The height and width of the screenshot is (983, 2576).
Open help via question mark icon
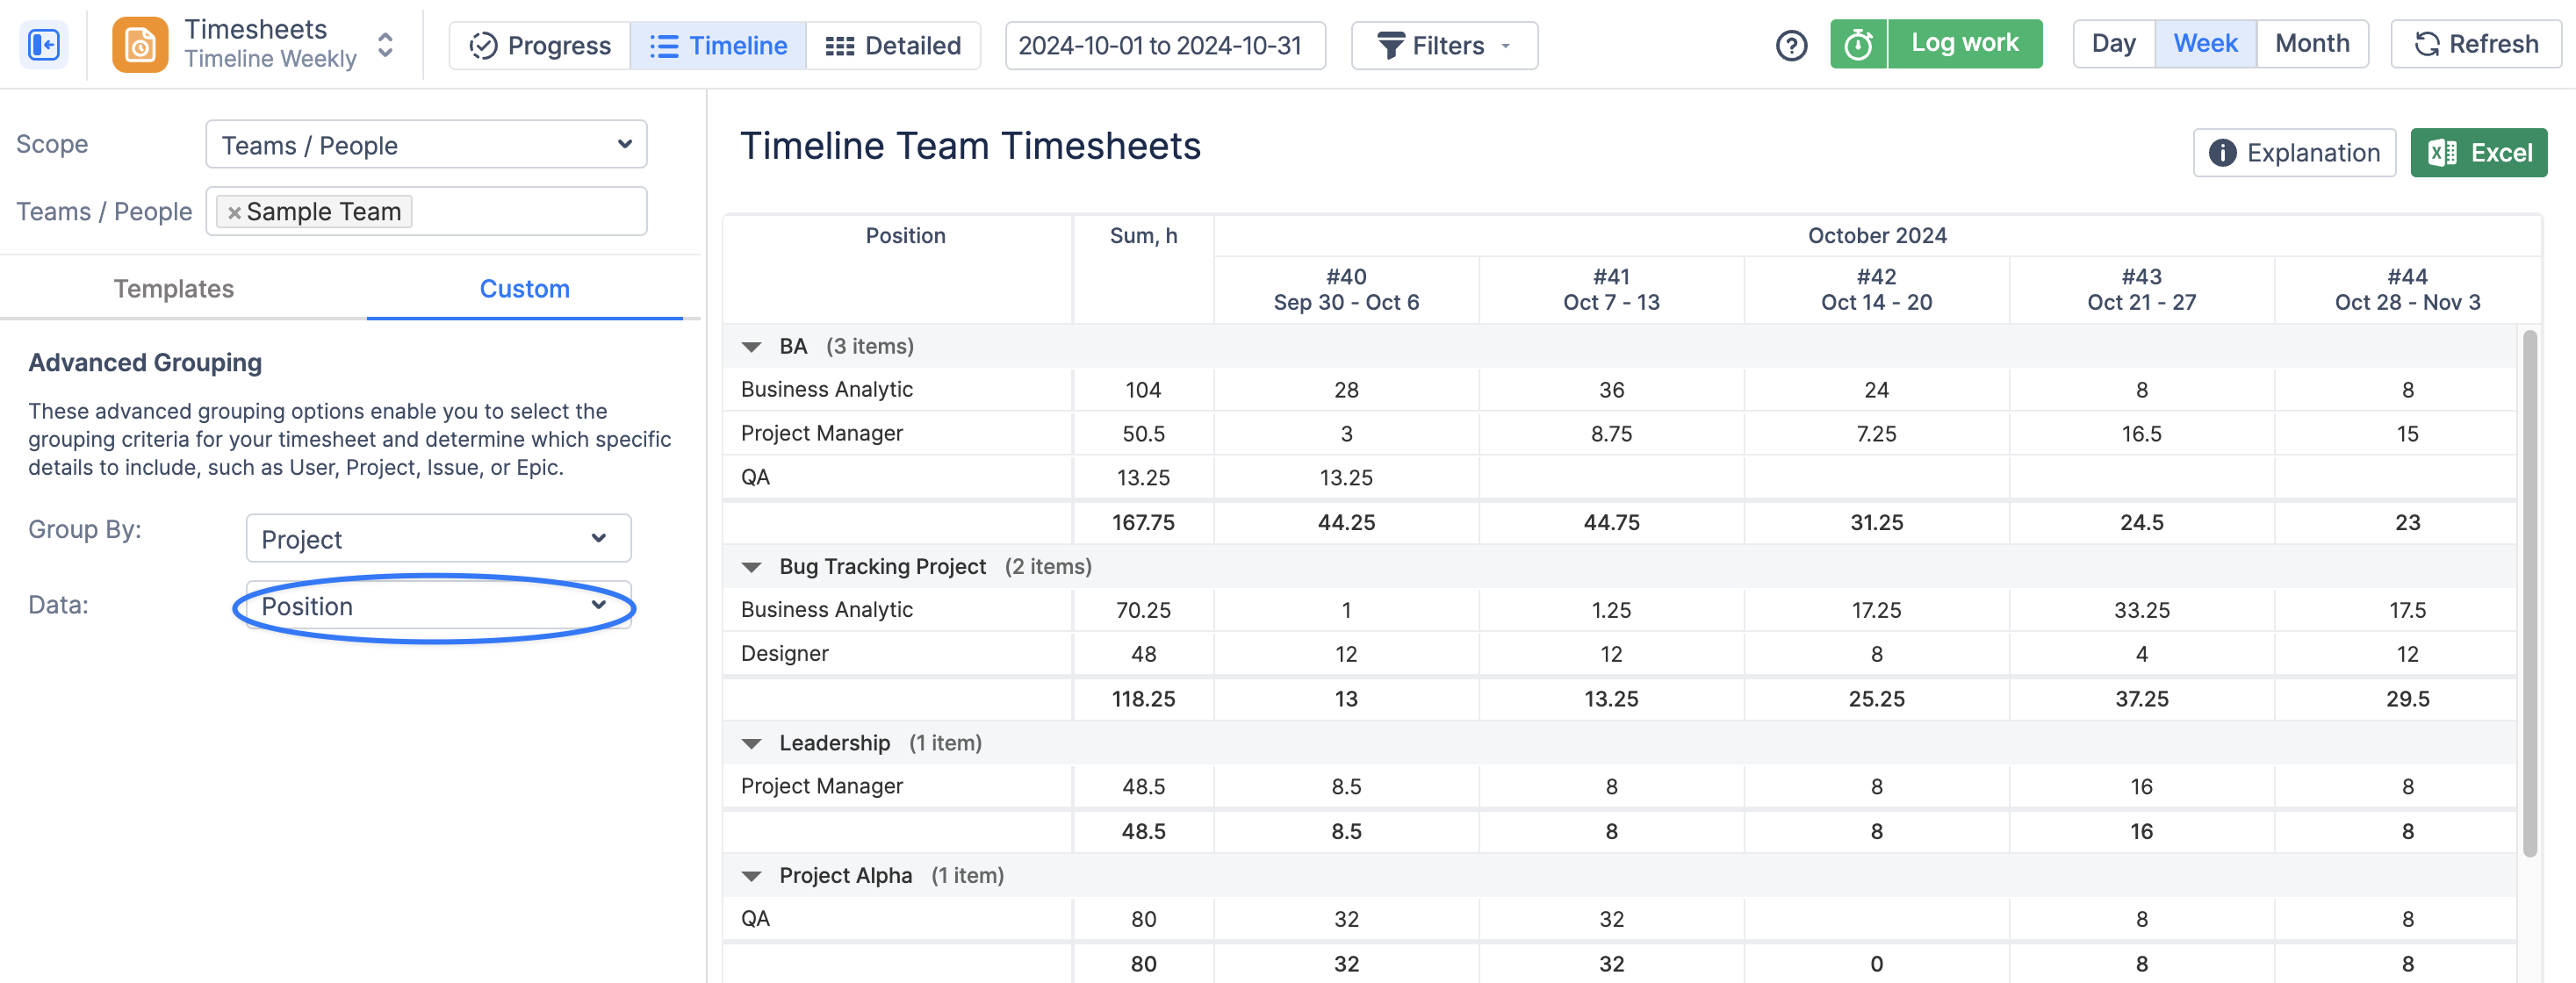[x=1791, y=45]
